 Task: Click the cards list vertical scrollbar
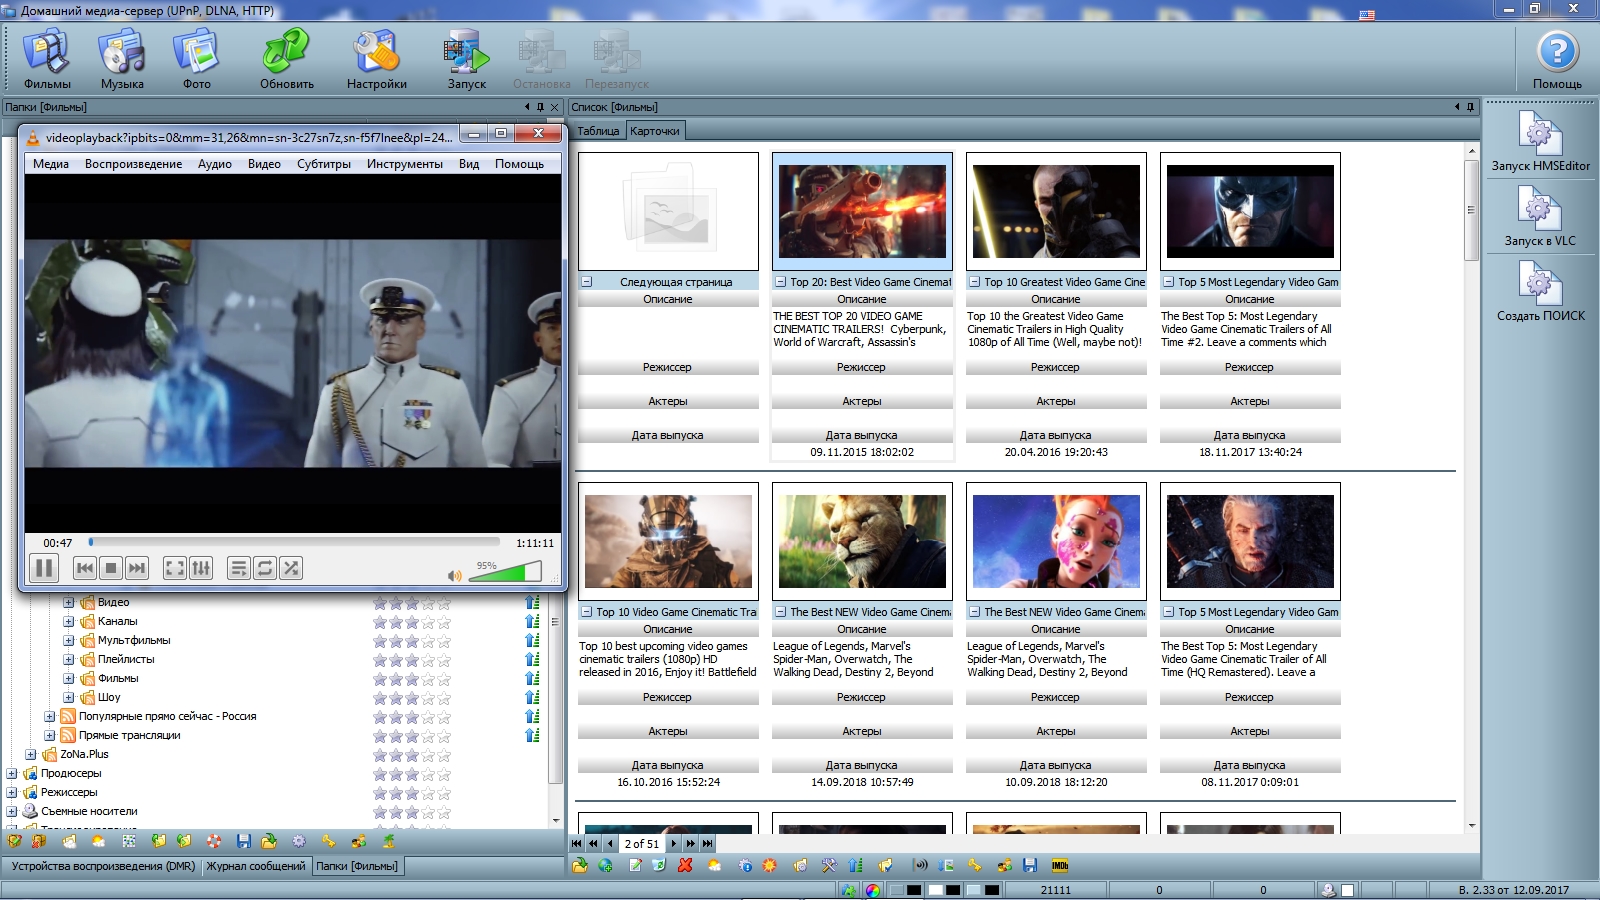1471,210
